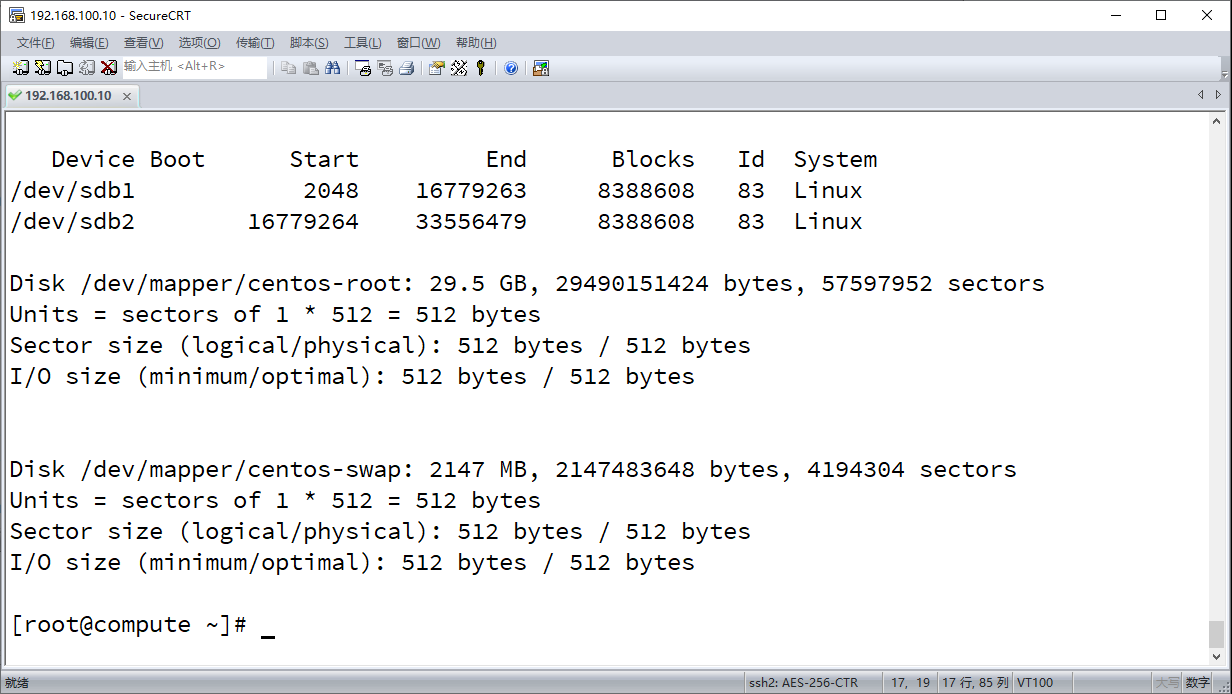The height and width of the screenshot is (694, 1232).
Task: Open Help with the blue question icon
Action: 511,68
